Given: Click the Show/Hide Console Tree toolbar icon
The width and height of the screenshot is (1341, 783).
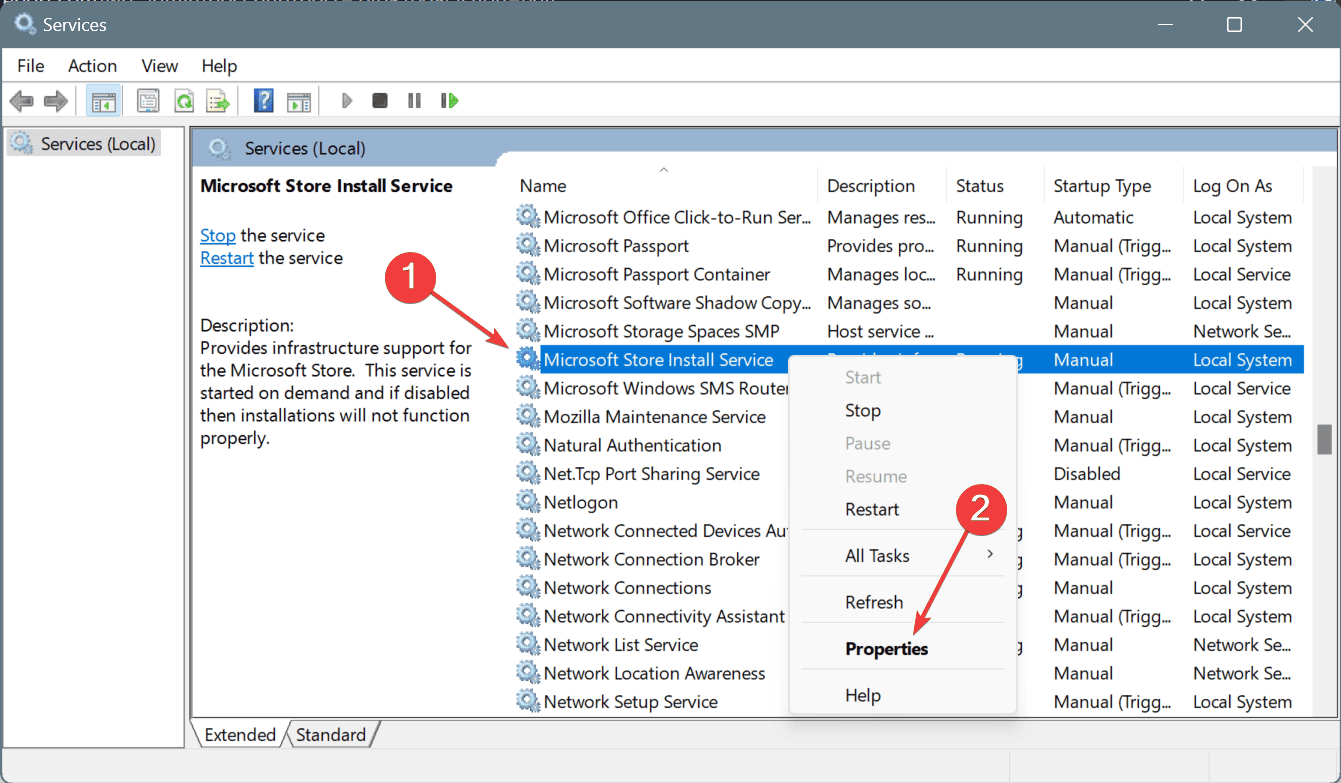Looking at the screenshot, I should [102, 101].
